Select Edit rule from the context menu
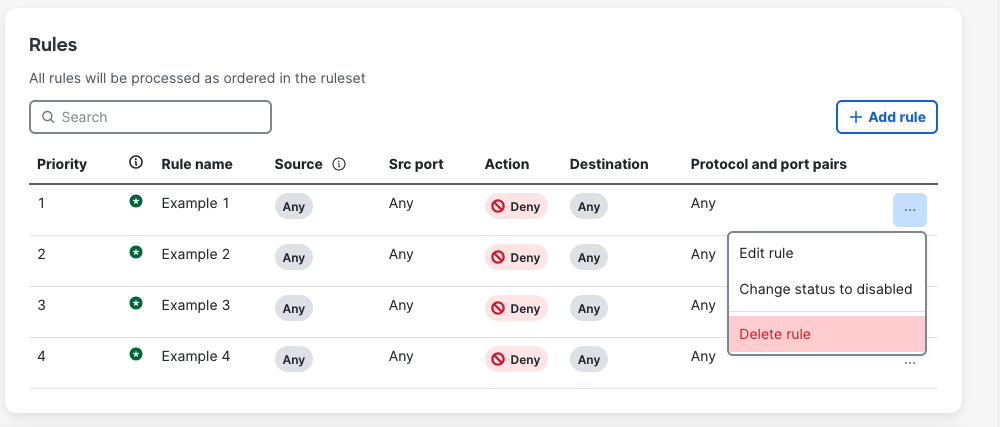Screen dimensions: 1000x427 tap(766, 253)
